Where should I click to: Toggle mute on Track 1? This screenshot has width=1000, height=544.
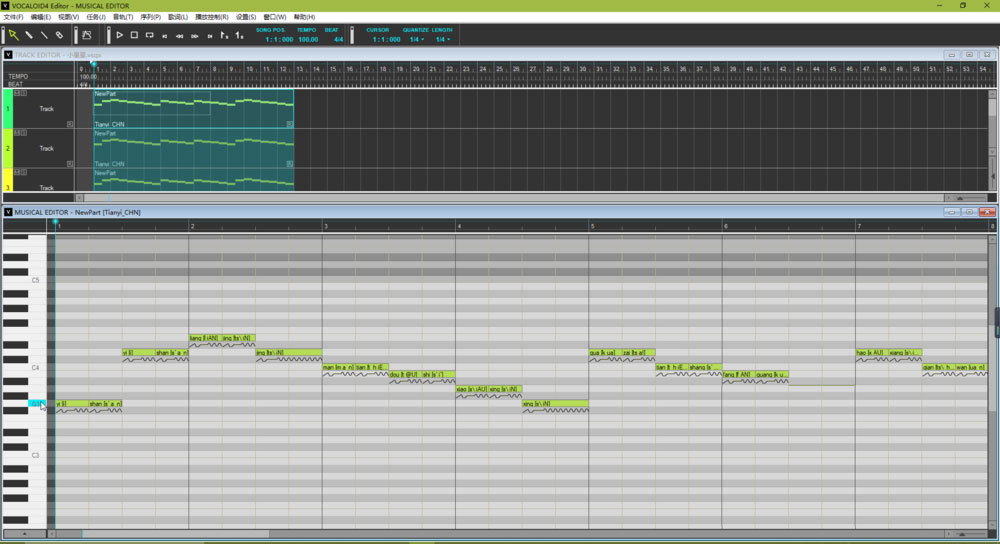(18, 93)
